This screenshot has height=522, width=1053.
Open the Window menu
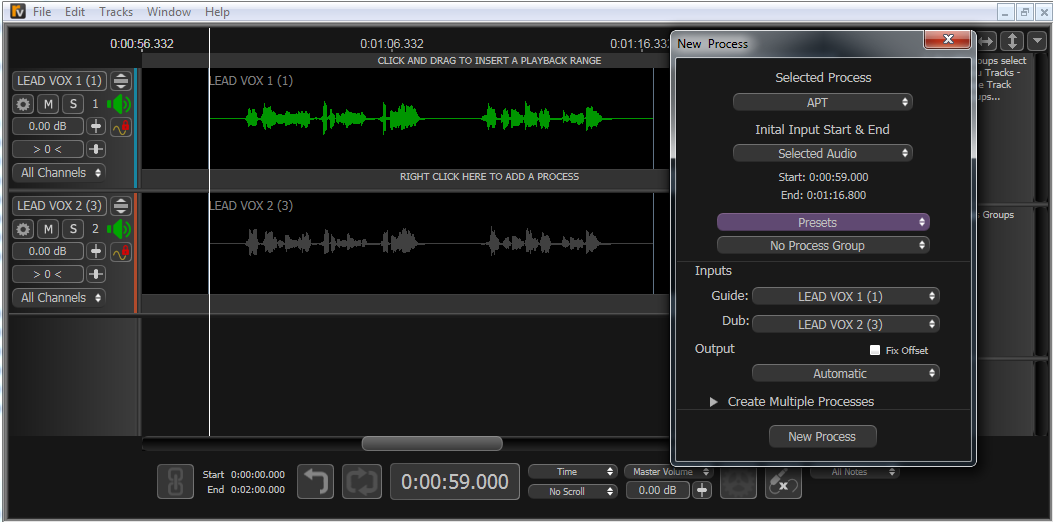[x=169, y=12]
